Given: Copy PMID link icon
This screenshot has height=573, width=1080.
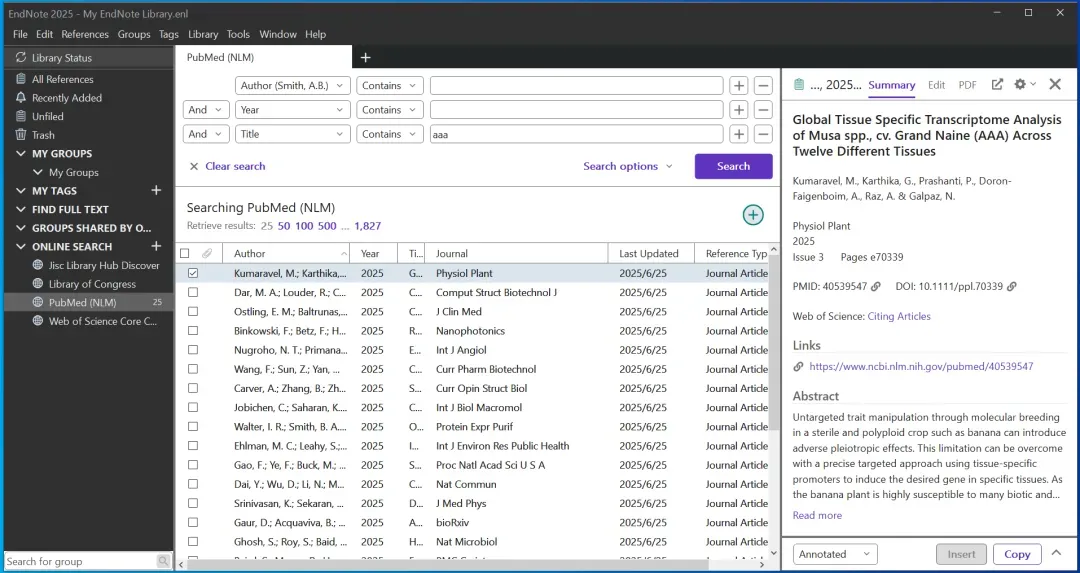Looking at the screenshot, I should click(875, 286).
